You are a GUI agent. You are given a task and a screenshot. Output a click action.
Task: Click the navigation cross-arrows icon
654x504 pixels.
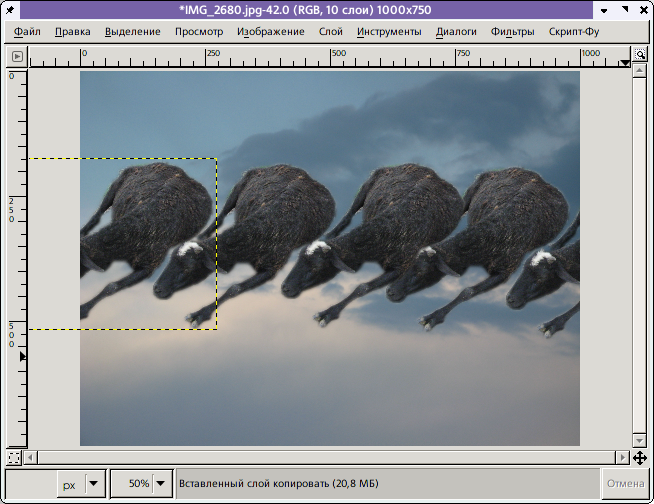639,458
